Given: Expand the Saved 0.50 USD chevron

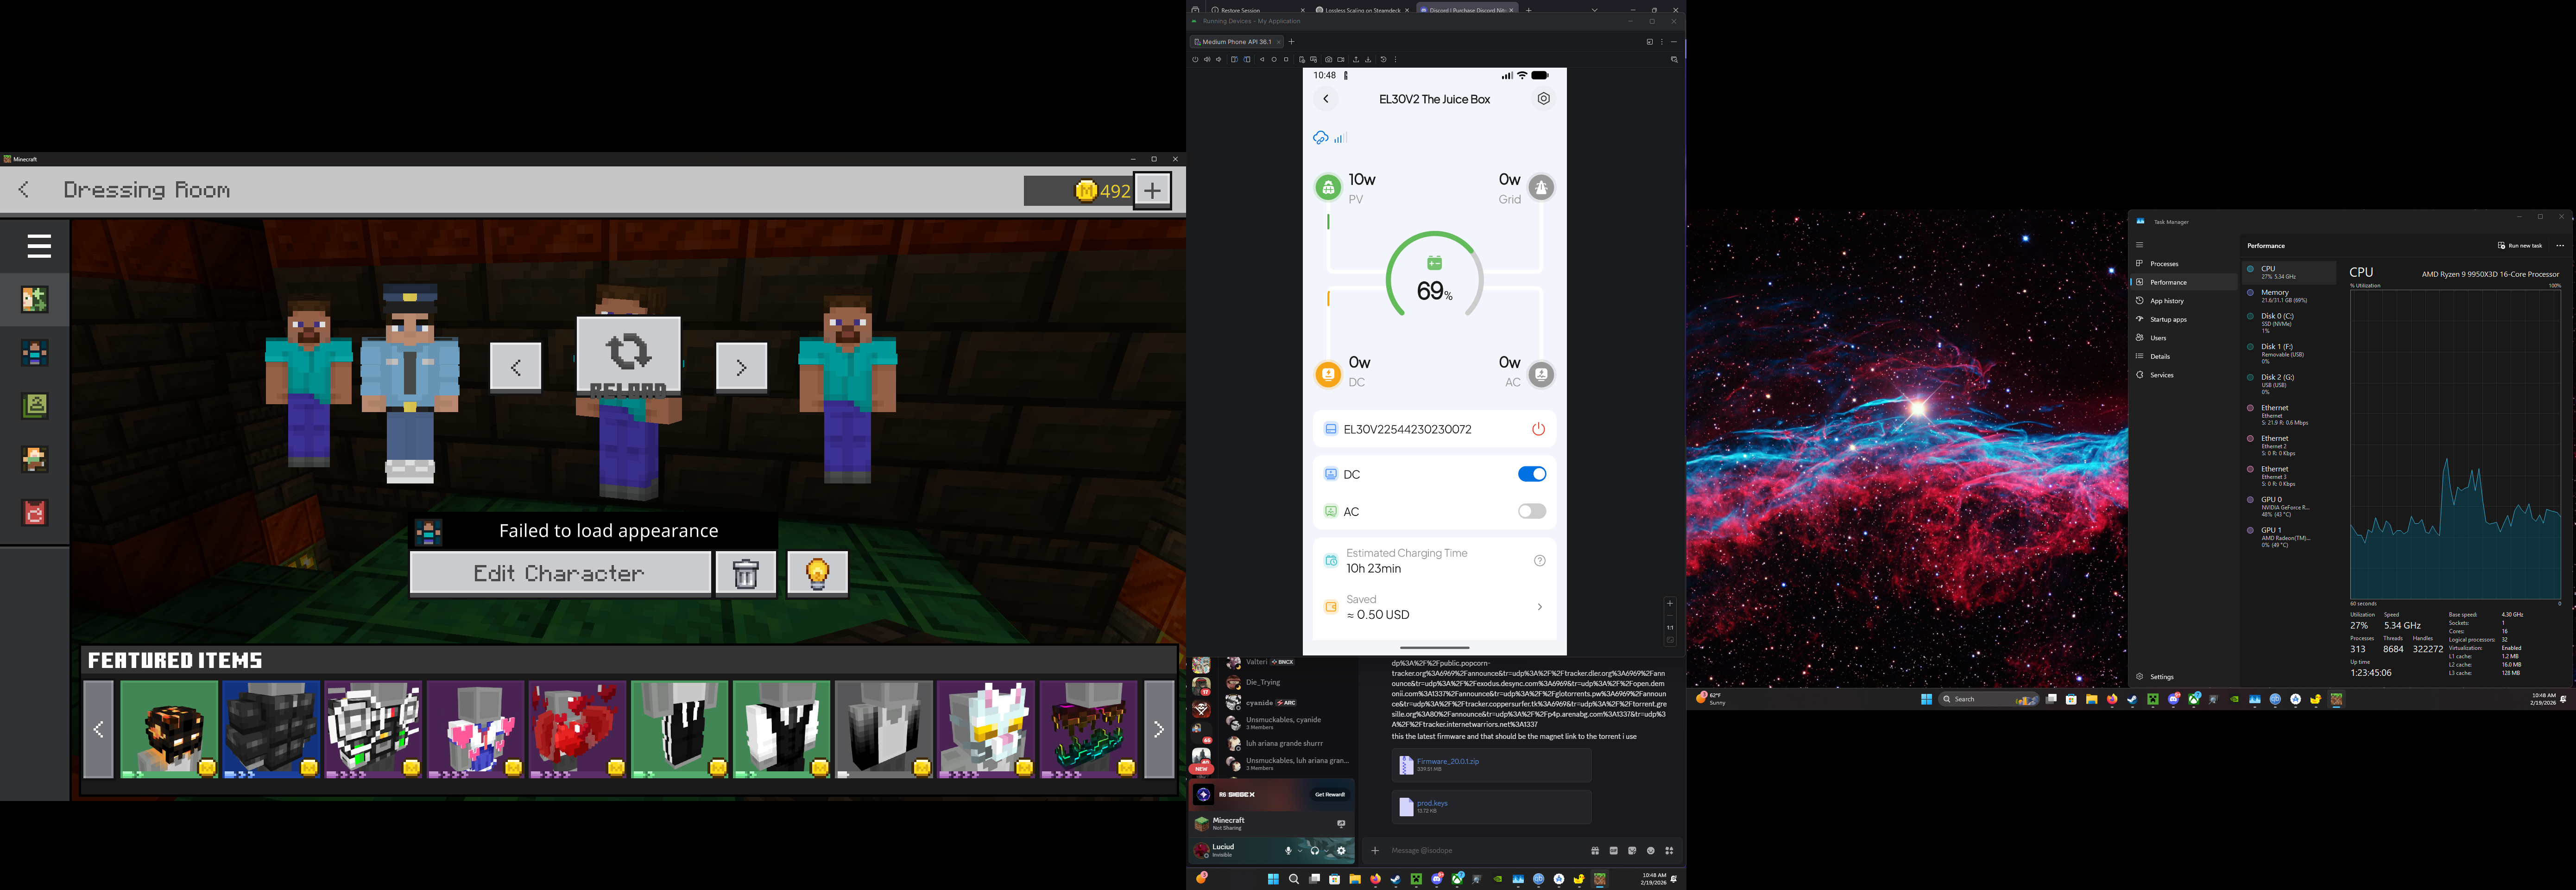Looking at the screenshot, I should coord(1539,607).
